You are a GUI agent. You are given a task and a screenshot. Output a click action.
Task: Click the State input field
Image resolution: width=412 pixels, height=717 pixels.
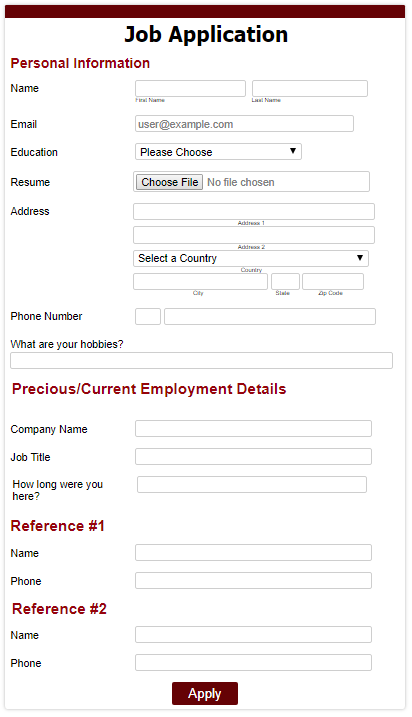coord(285,282)
